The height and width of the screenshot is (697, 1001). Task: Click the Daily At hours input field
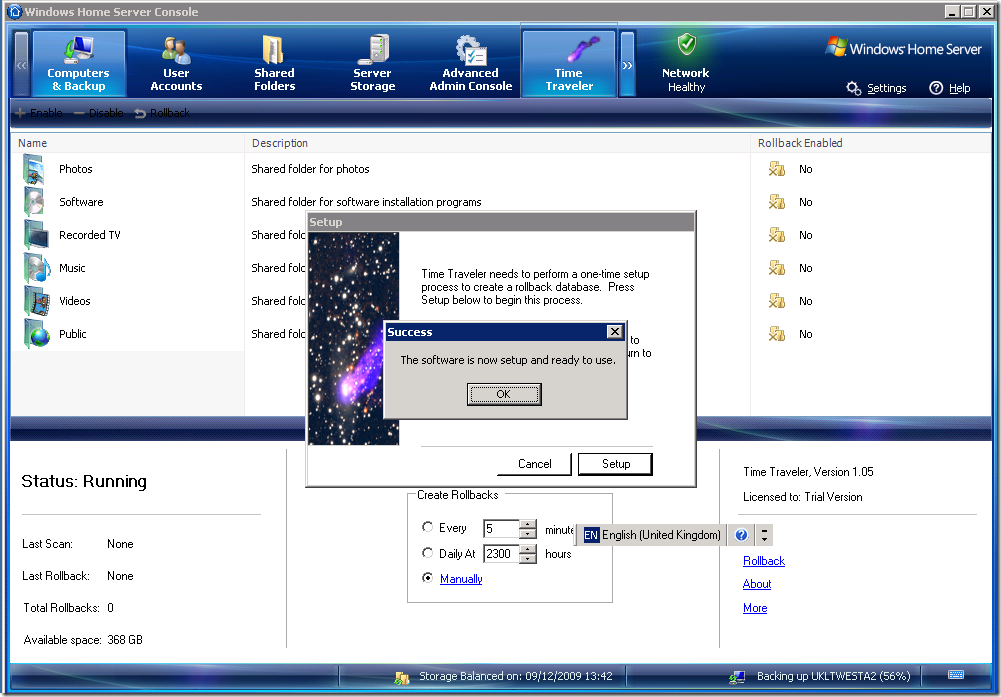501,554
